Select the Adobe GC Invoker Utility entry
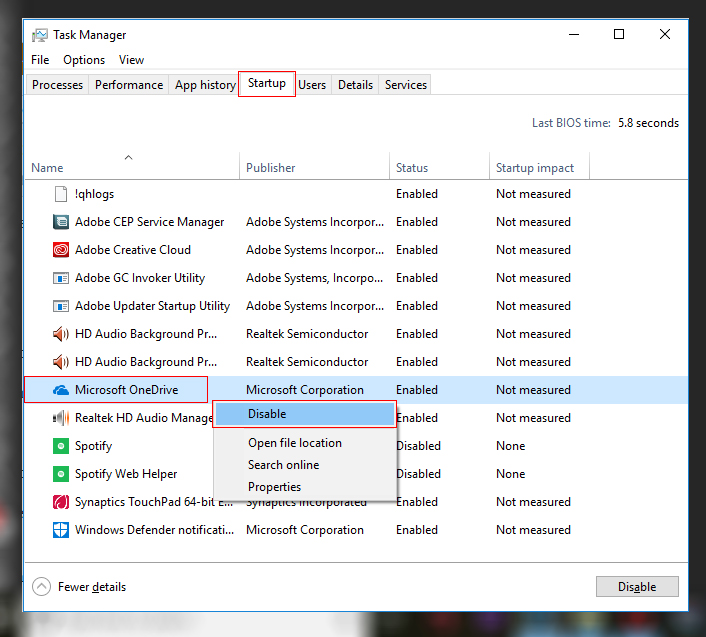The image size is (706, 637). 140,278
